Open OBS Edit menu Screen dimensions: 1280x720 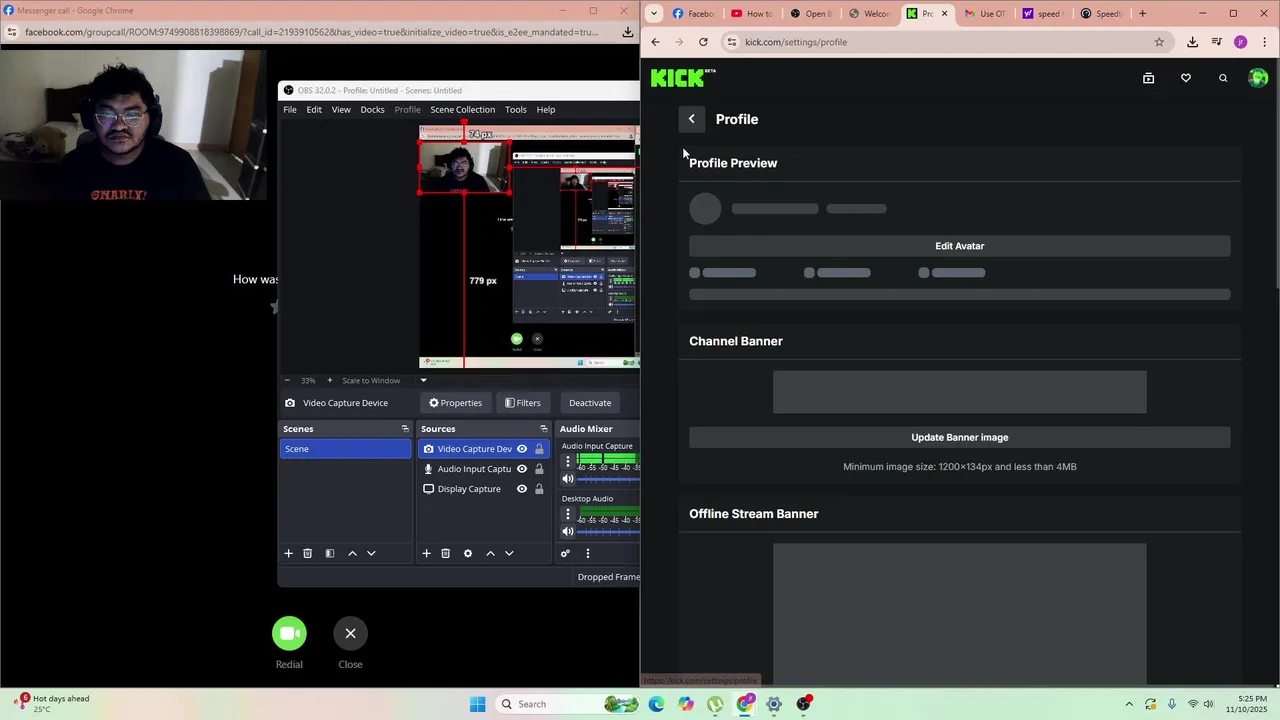314,110
